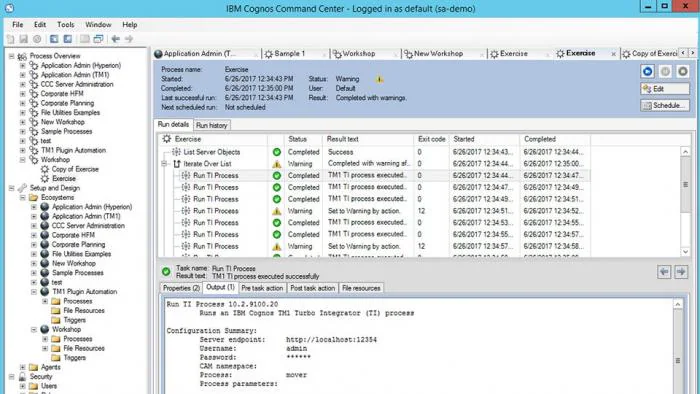Viewport: 700px width, 394px height.
Task: Open the Help menu
Action: 129,25
